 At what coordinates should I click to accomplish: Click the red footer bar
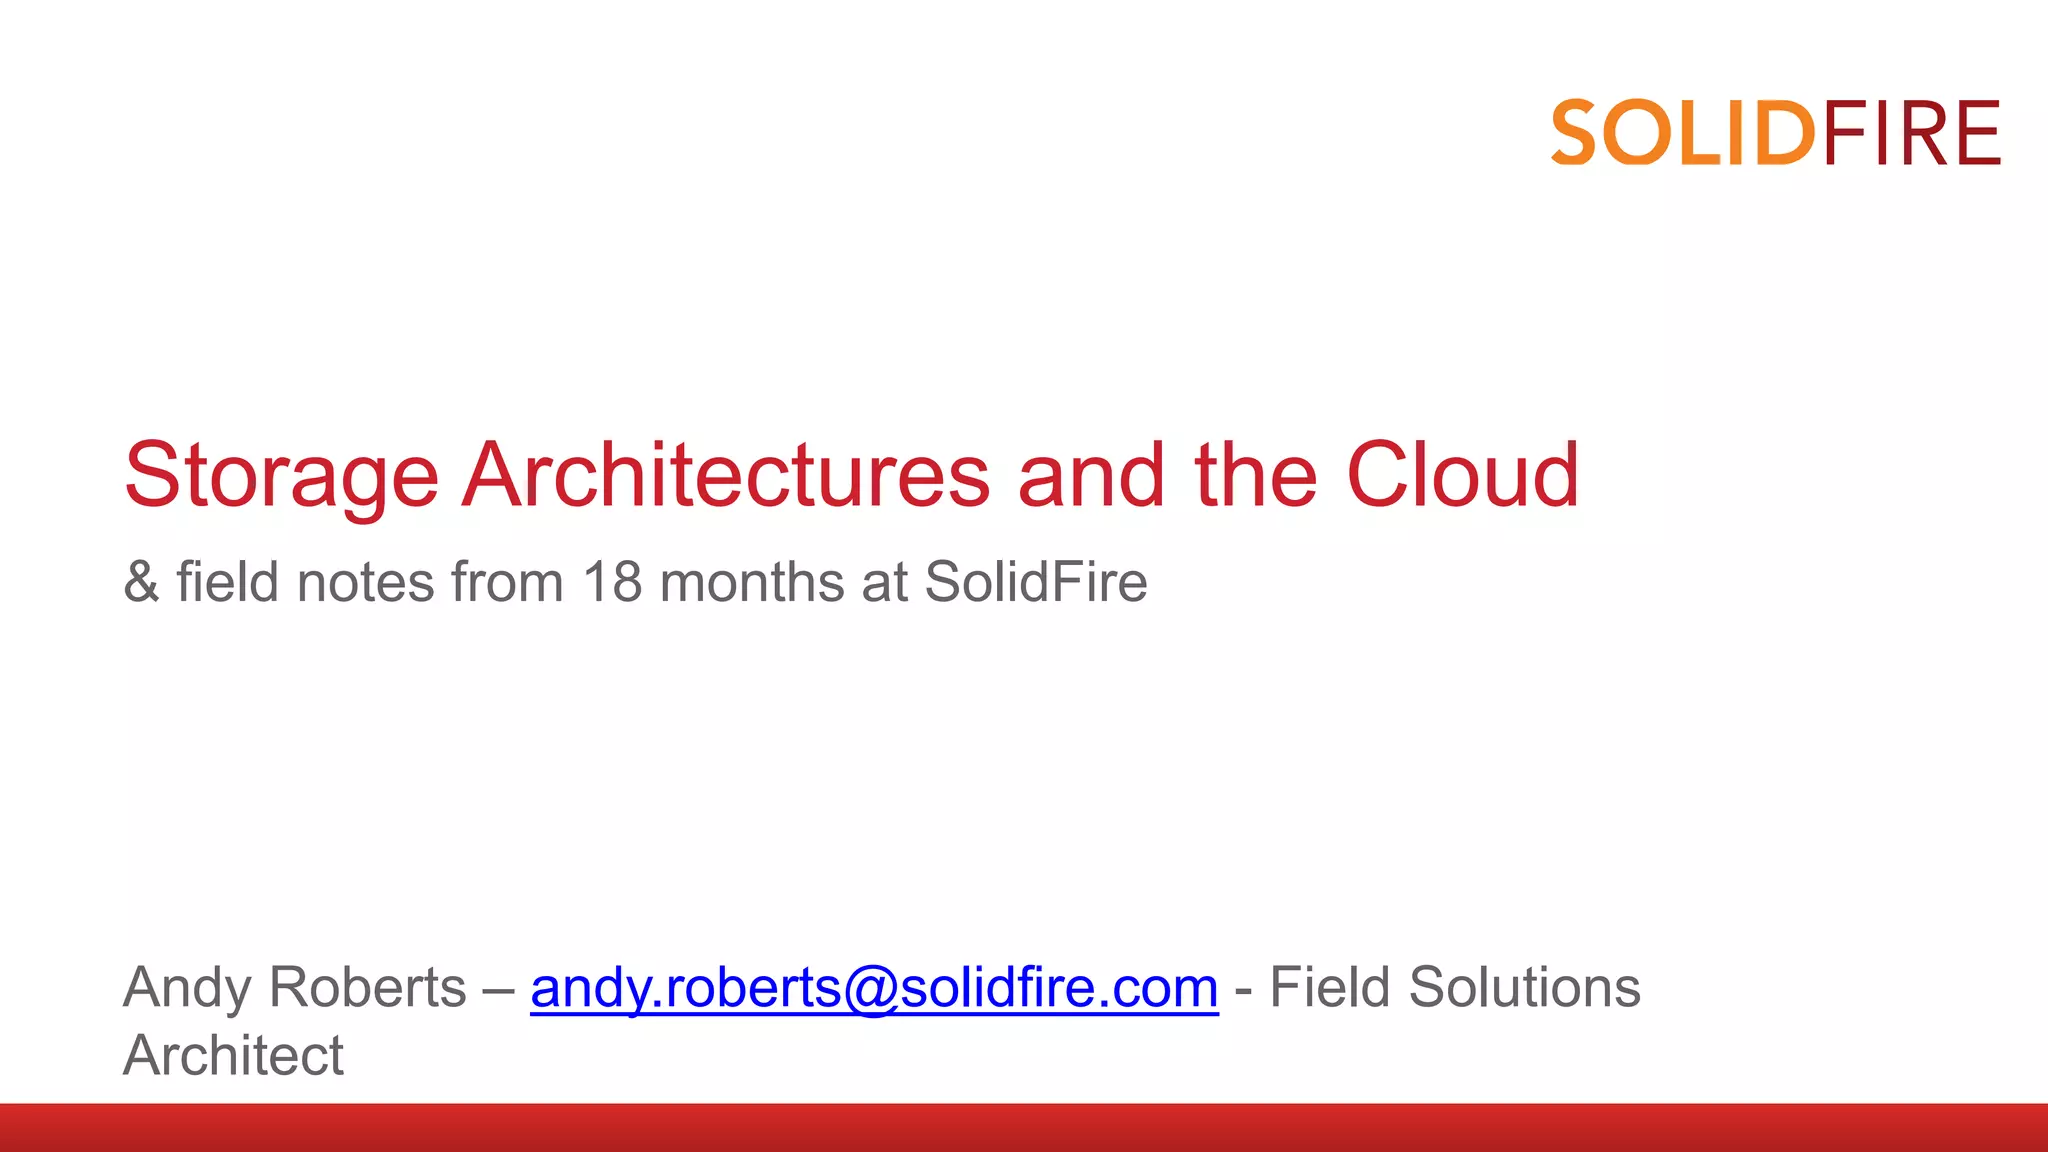pyautogui.click(x=1024, y=1128)
